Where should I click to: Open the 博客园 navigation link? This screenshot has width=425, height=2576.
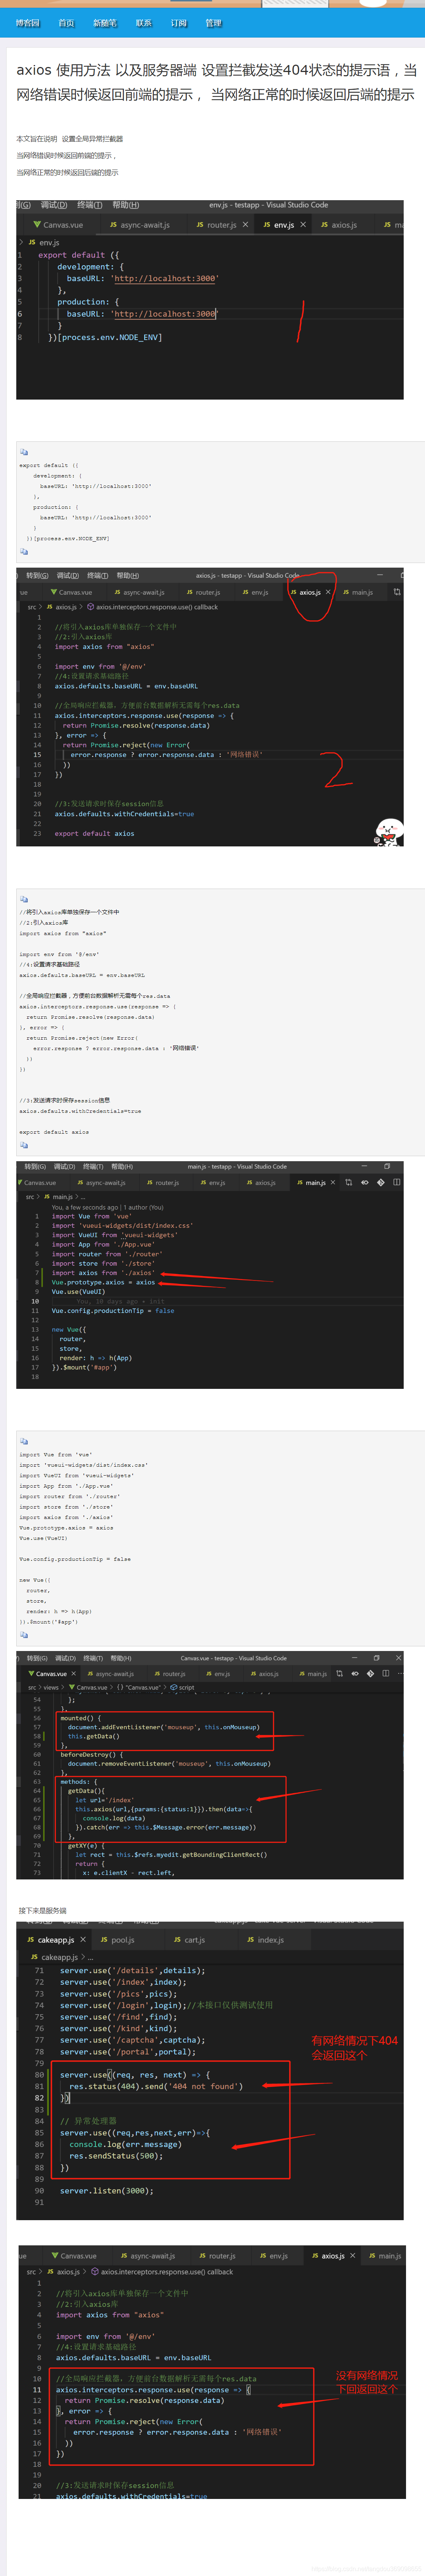pos(27,23)
